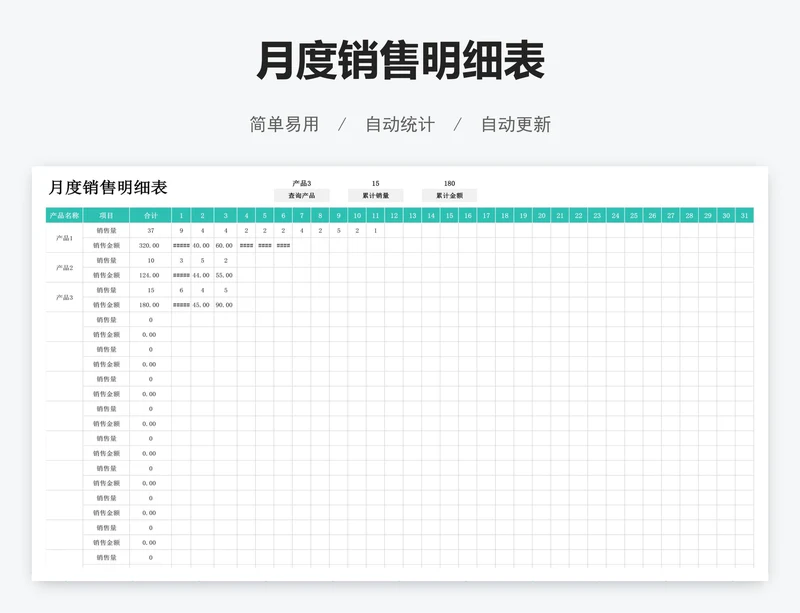Select 产品2 销售金额 item label
800x613 pixels.
106,275
